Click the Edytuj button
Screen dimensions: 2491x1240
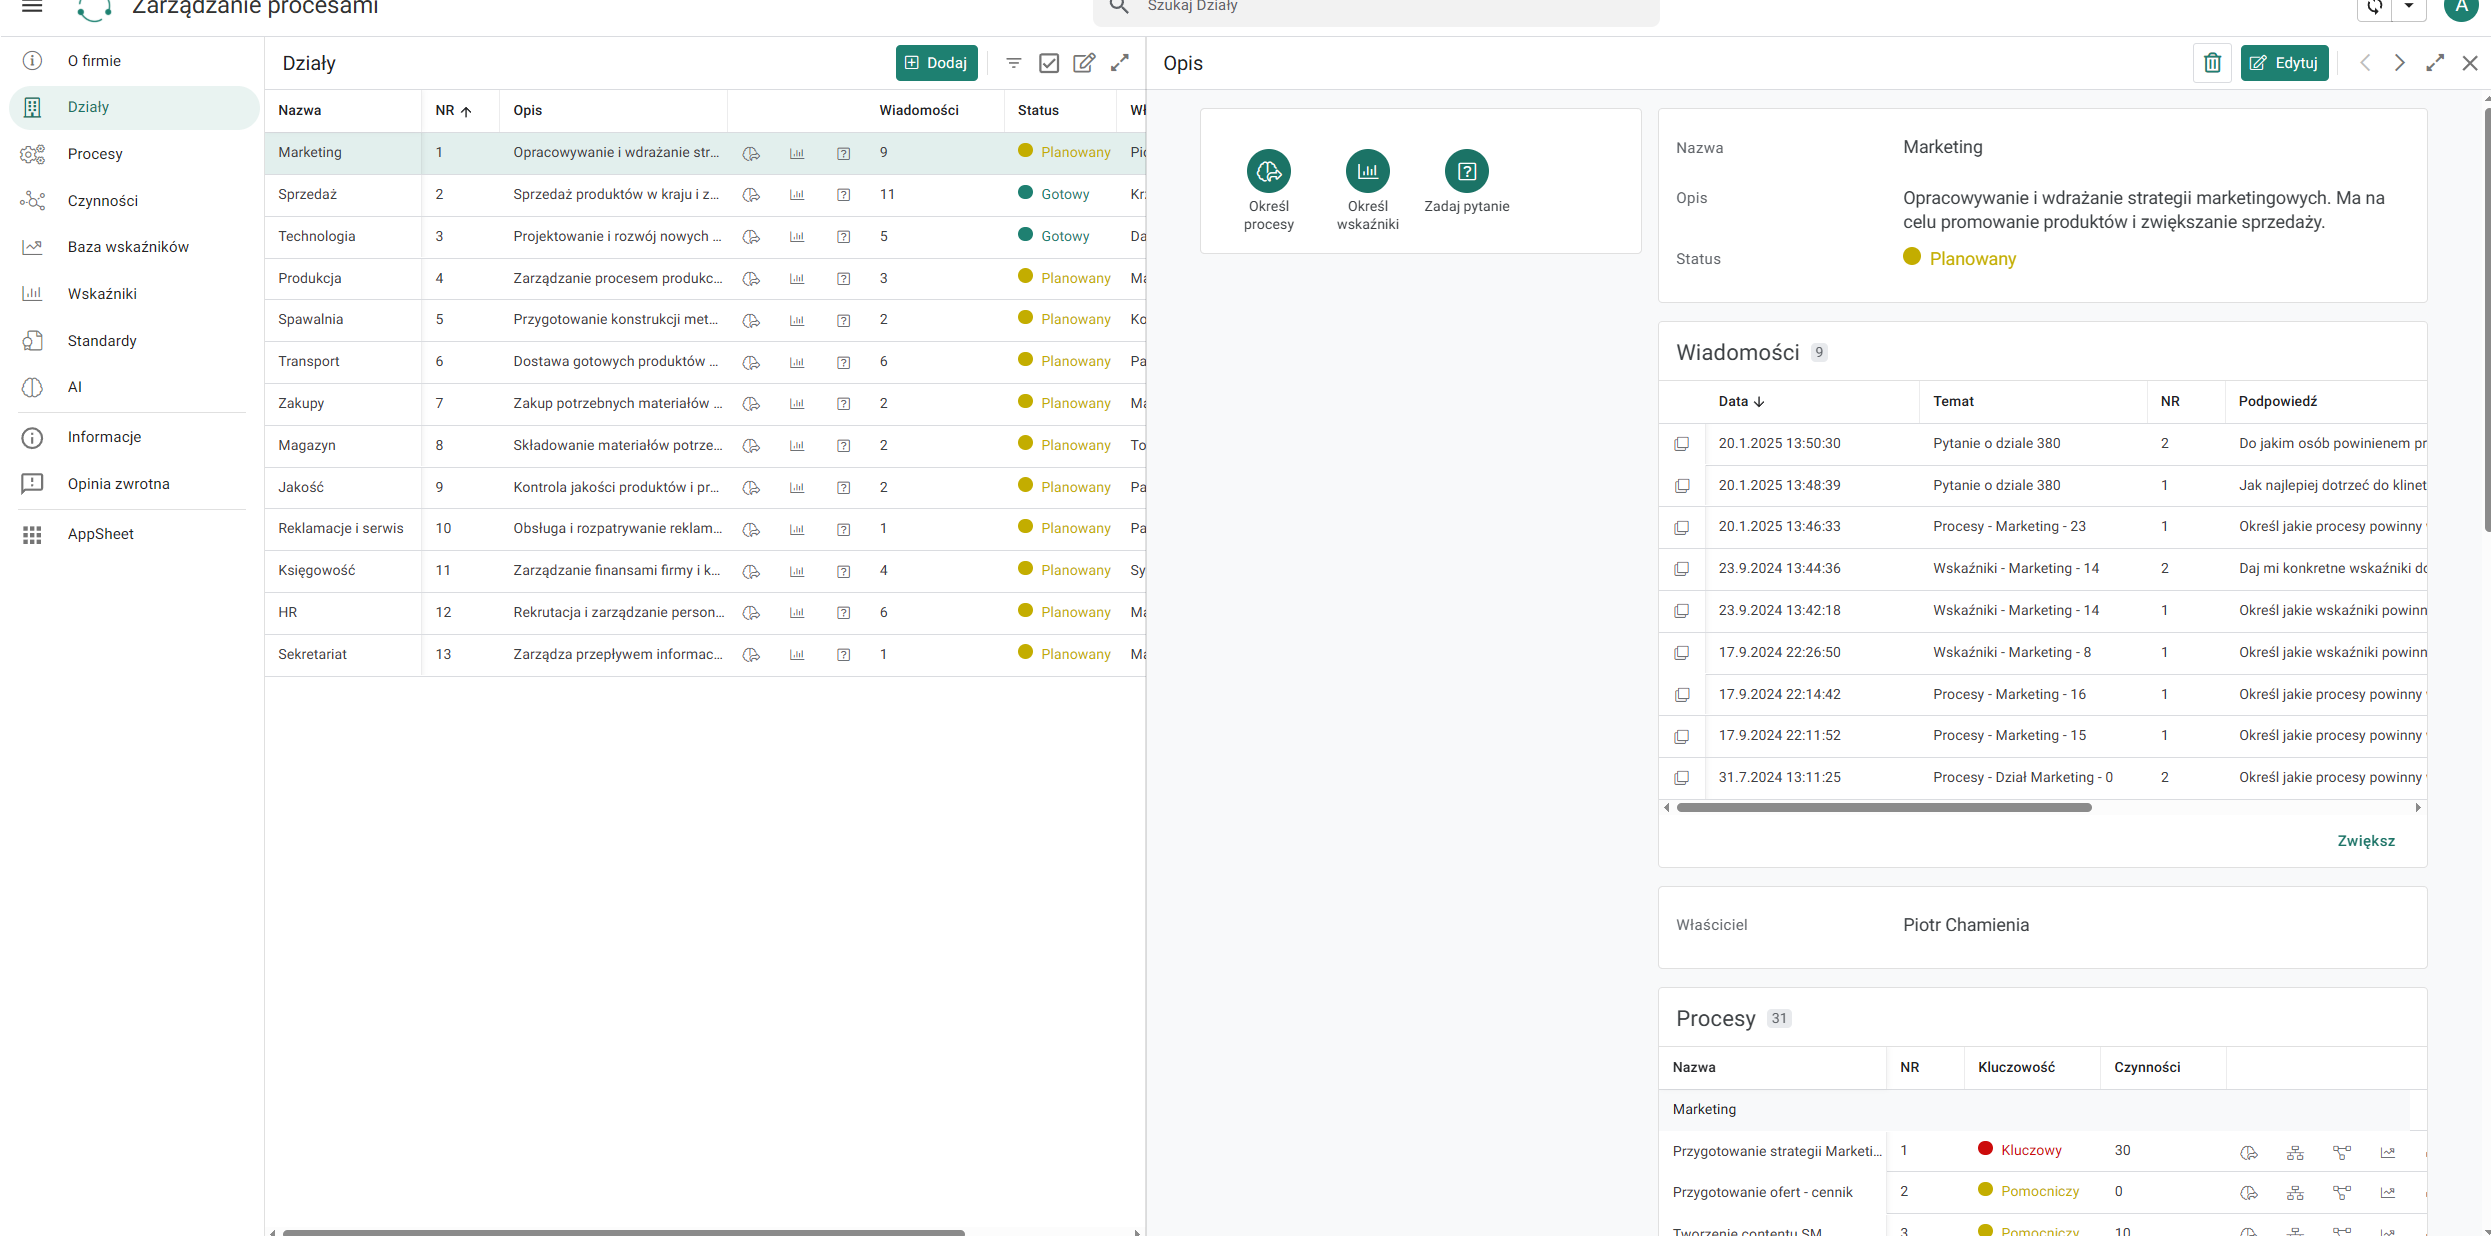point(2284,63)
